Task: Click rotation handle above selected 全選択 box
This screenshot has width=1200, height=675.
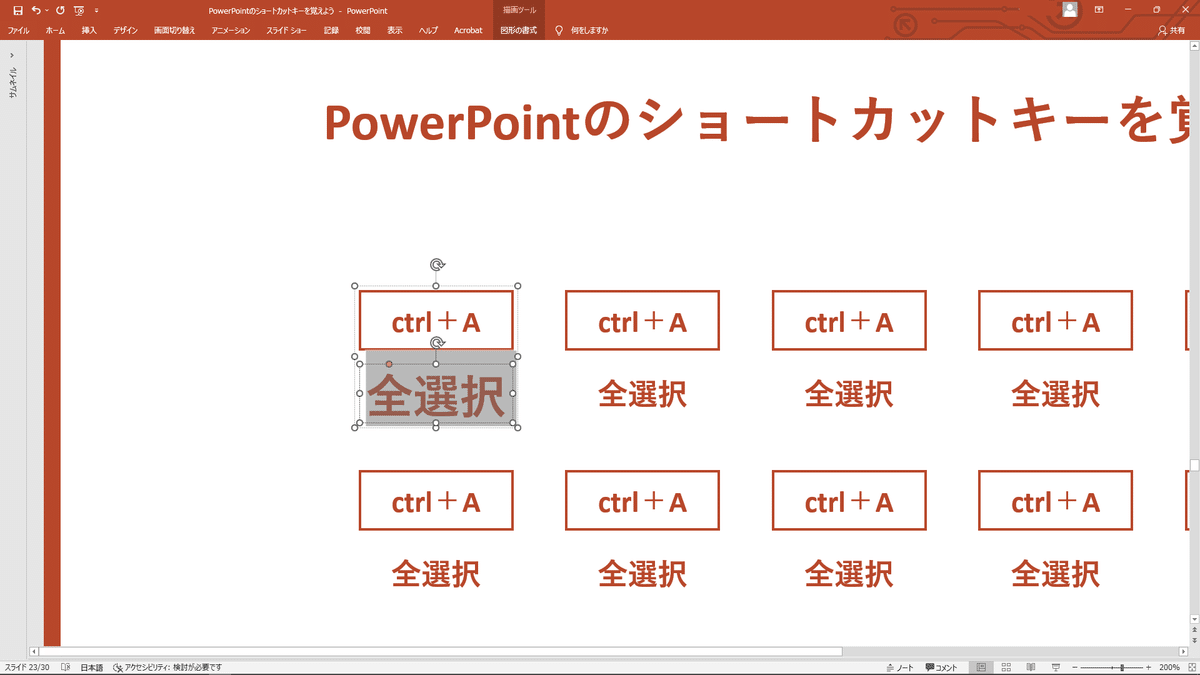Action: coord(437,343)
